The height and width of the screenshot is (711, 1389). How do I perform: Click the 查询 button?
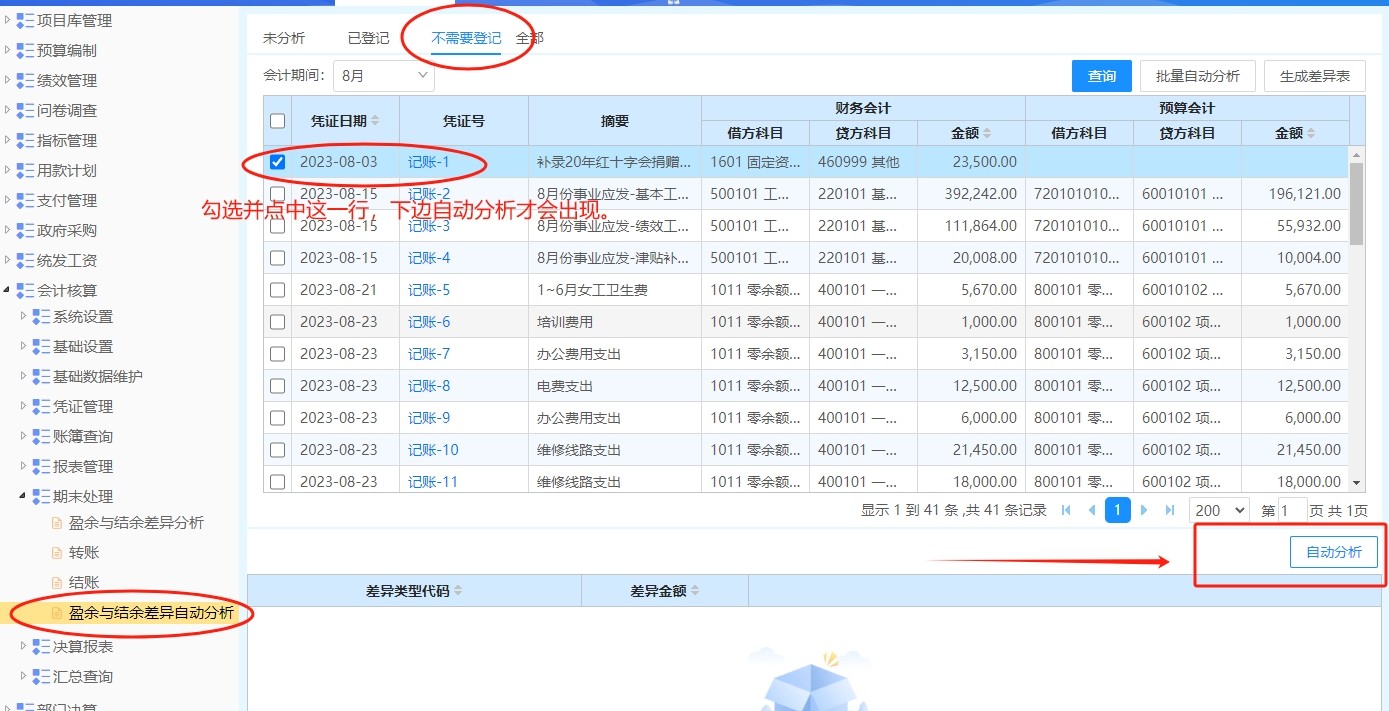[x=1102, y=76]
